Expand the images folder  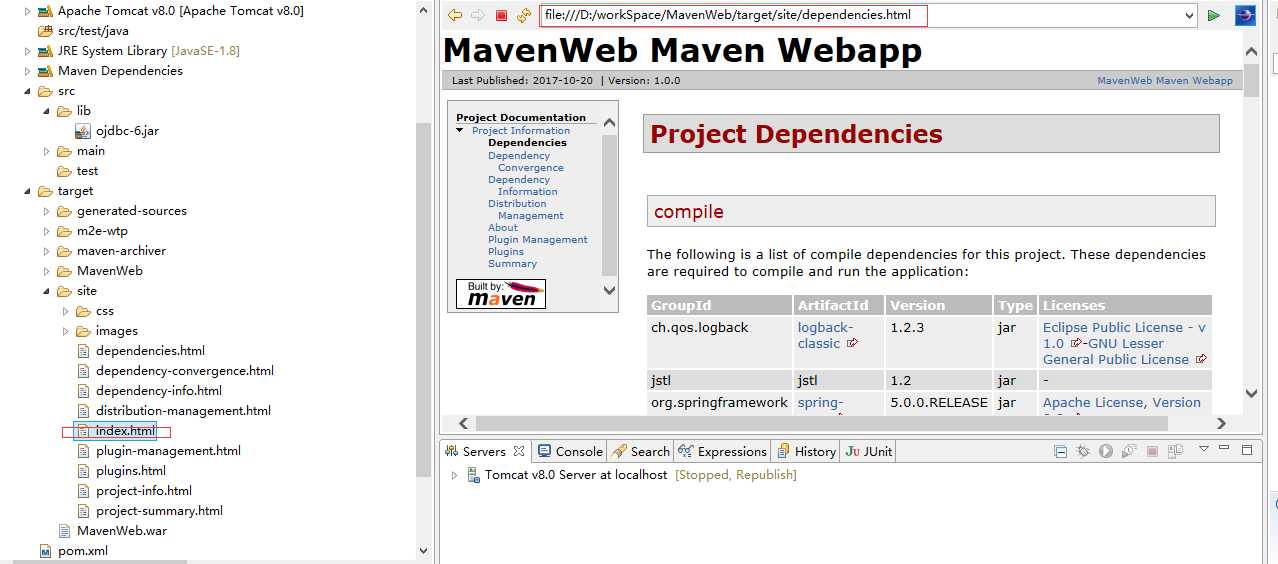66,331
